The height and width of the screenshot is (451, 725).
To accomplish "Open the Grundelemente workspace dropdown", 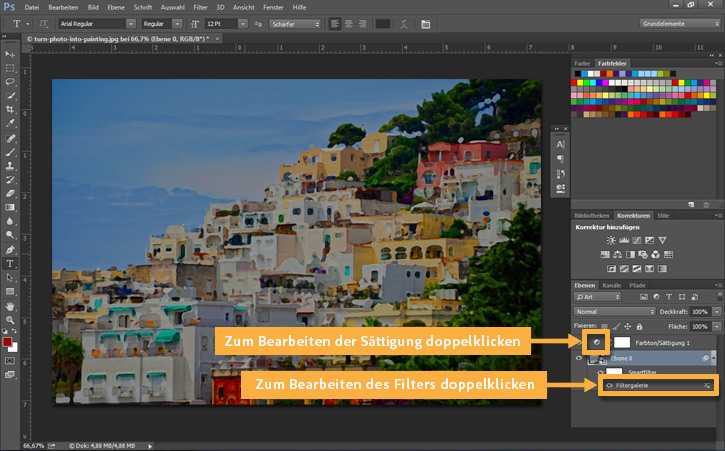I will click(x=680, y=24).
